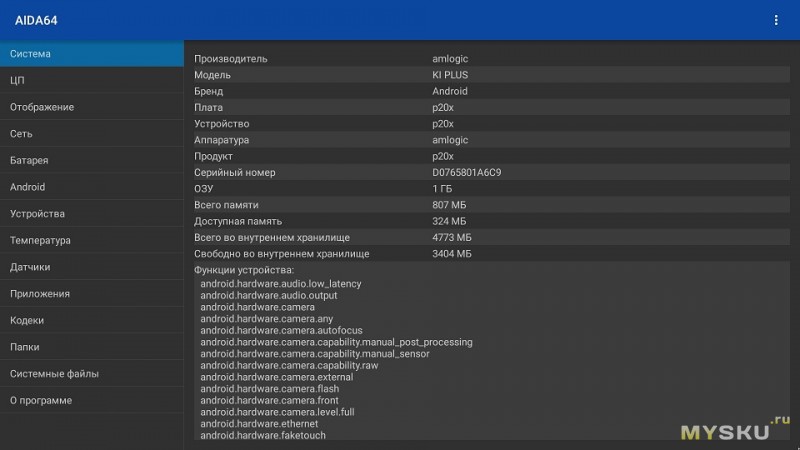Select the Серийный номер label

[235, 172]
